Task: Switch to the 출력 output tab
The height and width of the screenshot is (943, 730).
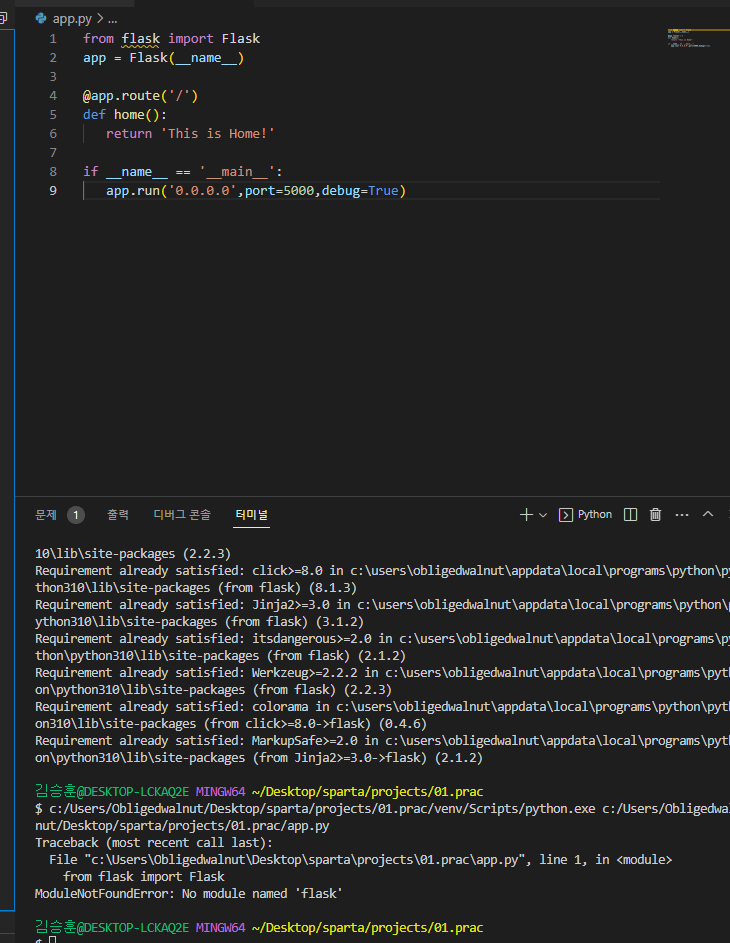Action: coord(118,515)
